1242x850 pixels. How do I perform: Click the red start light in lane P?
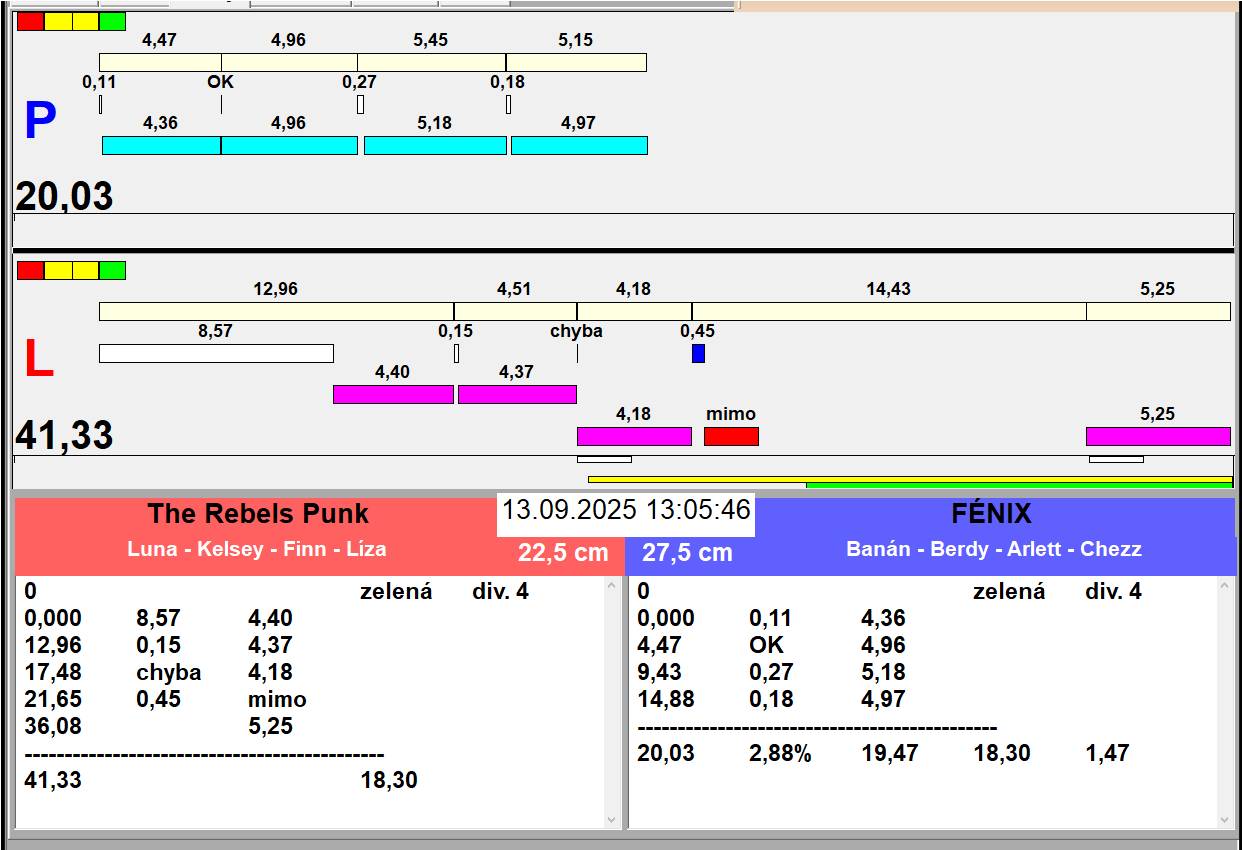pos(31,21)
